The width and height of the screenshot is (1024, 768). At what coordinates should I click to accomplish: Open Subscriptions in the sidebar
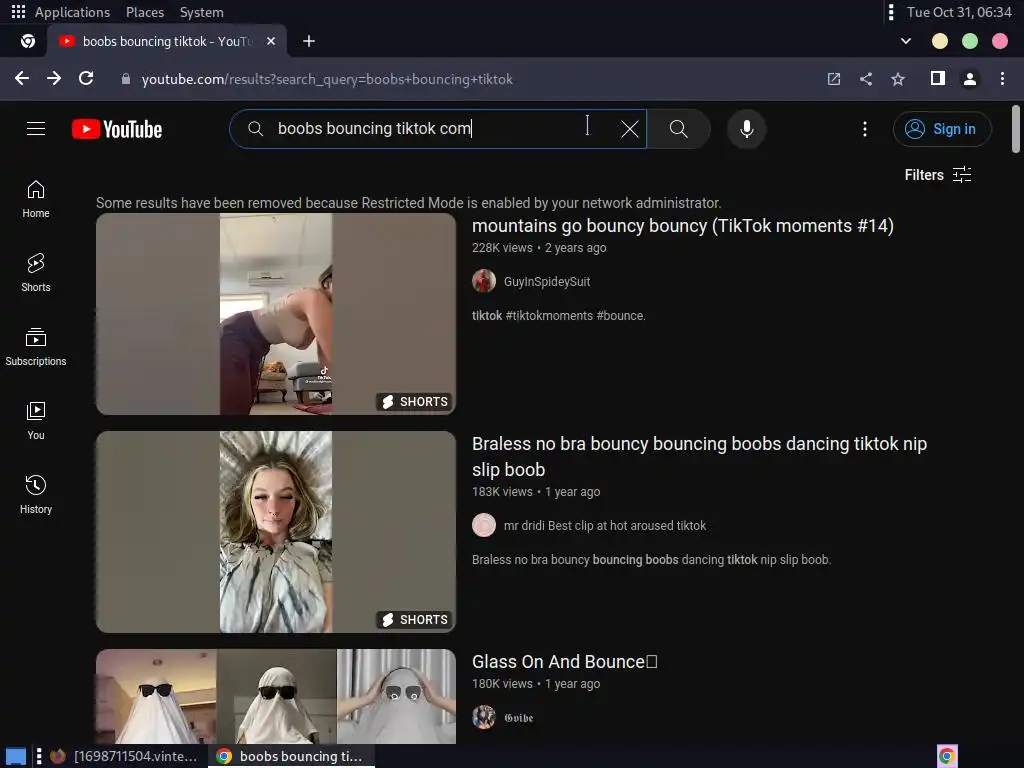pos(36,347)
